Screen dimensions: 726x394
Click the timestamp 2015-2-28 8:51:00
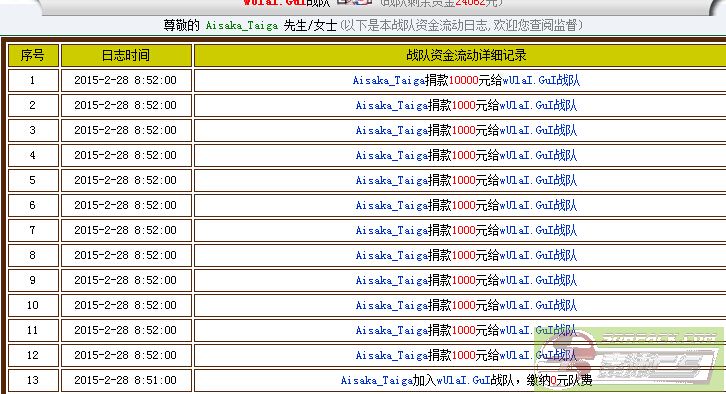125,380
